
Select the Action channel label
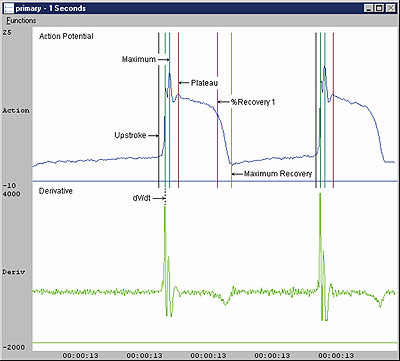(16, 110)
